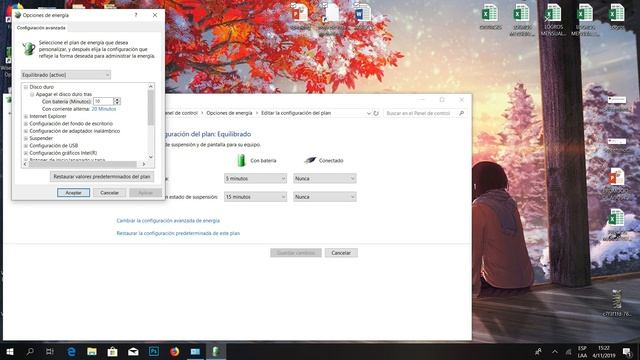Open the Windows Start menu
The height and width of the screenshot is (360, 640).
[x=10, y=351]
